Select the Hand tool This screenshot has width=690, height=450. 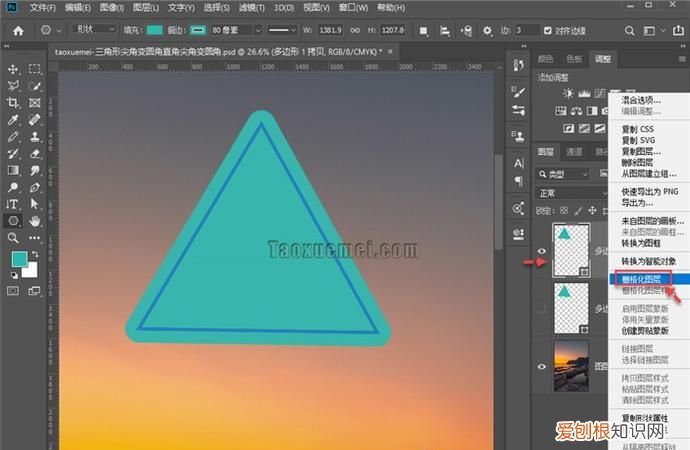coord(35,220)
